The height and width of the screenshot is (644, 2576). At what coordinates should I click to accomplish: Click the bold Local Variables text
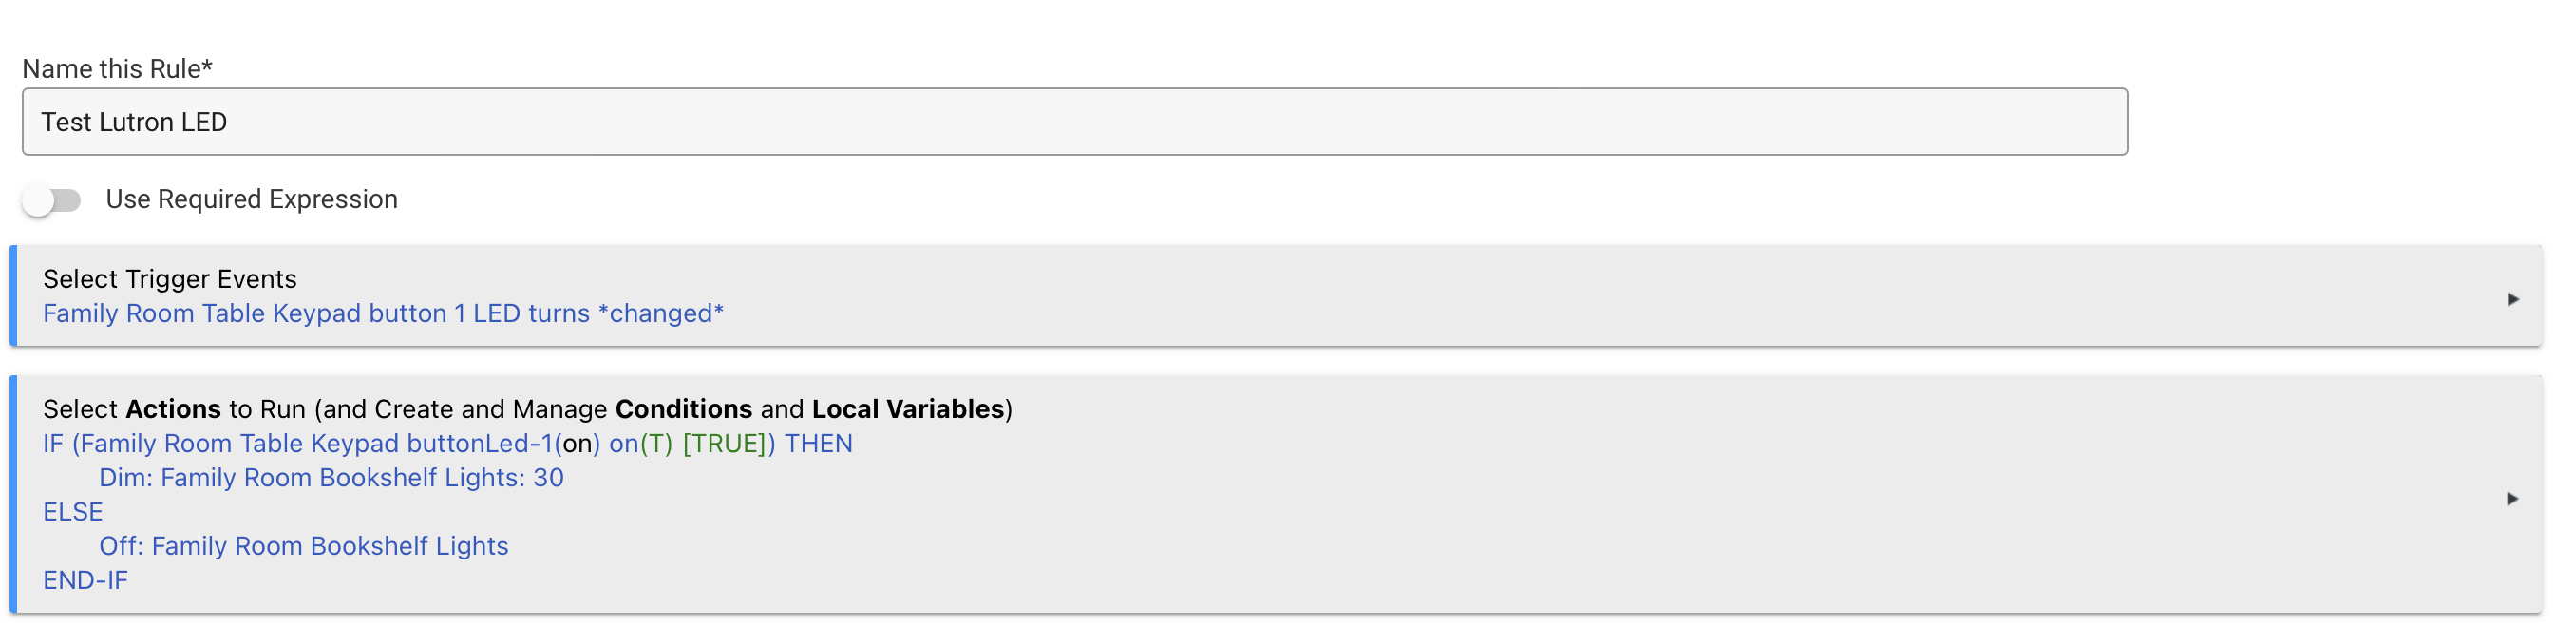click(907, 409)
